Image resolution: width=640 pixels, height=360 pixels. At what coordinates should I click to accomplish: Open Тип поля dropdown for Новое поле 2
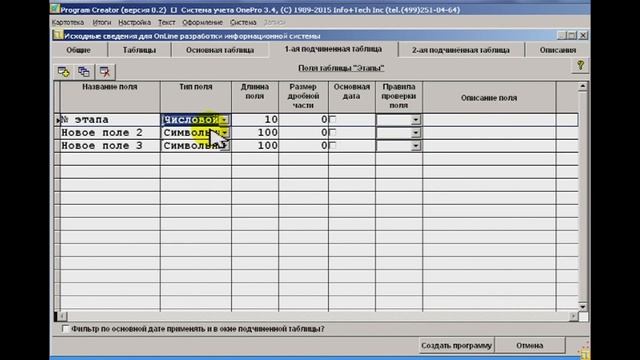pyautogui.click(x=225, y=133)
